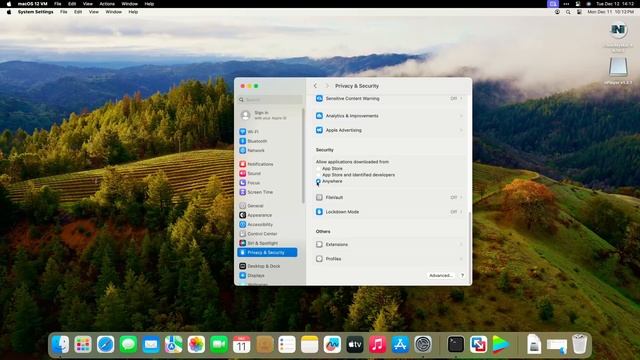Open the drive icon on the desktop
The width and height of the screenshot is (640, 360).
click(x=618, y=67)
